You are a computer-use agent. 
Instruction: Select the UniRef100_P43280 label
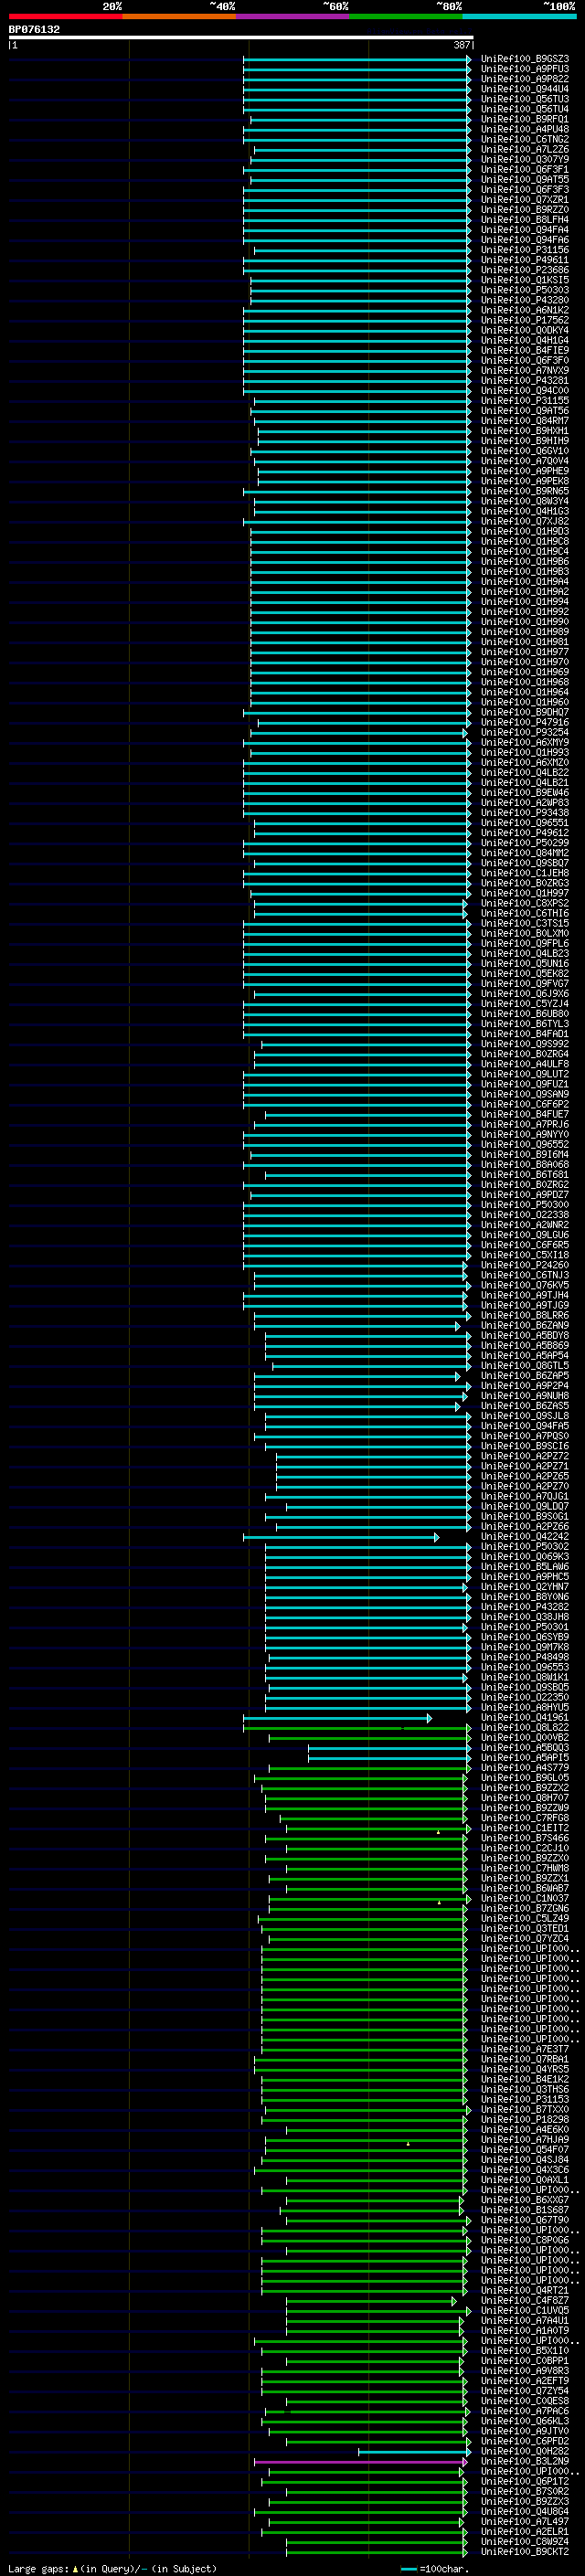[525, 300]
